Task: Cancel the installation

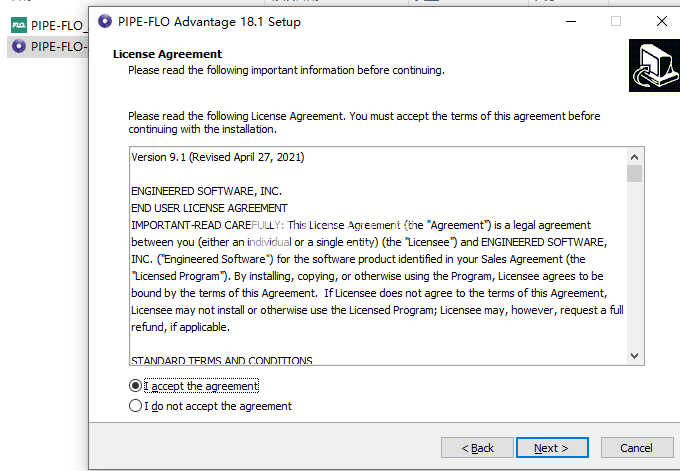Action: (x=636, y=447)
